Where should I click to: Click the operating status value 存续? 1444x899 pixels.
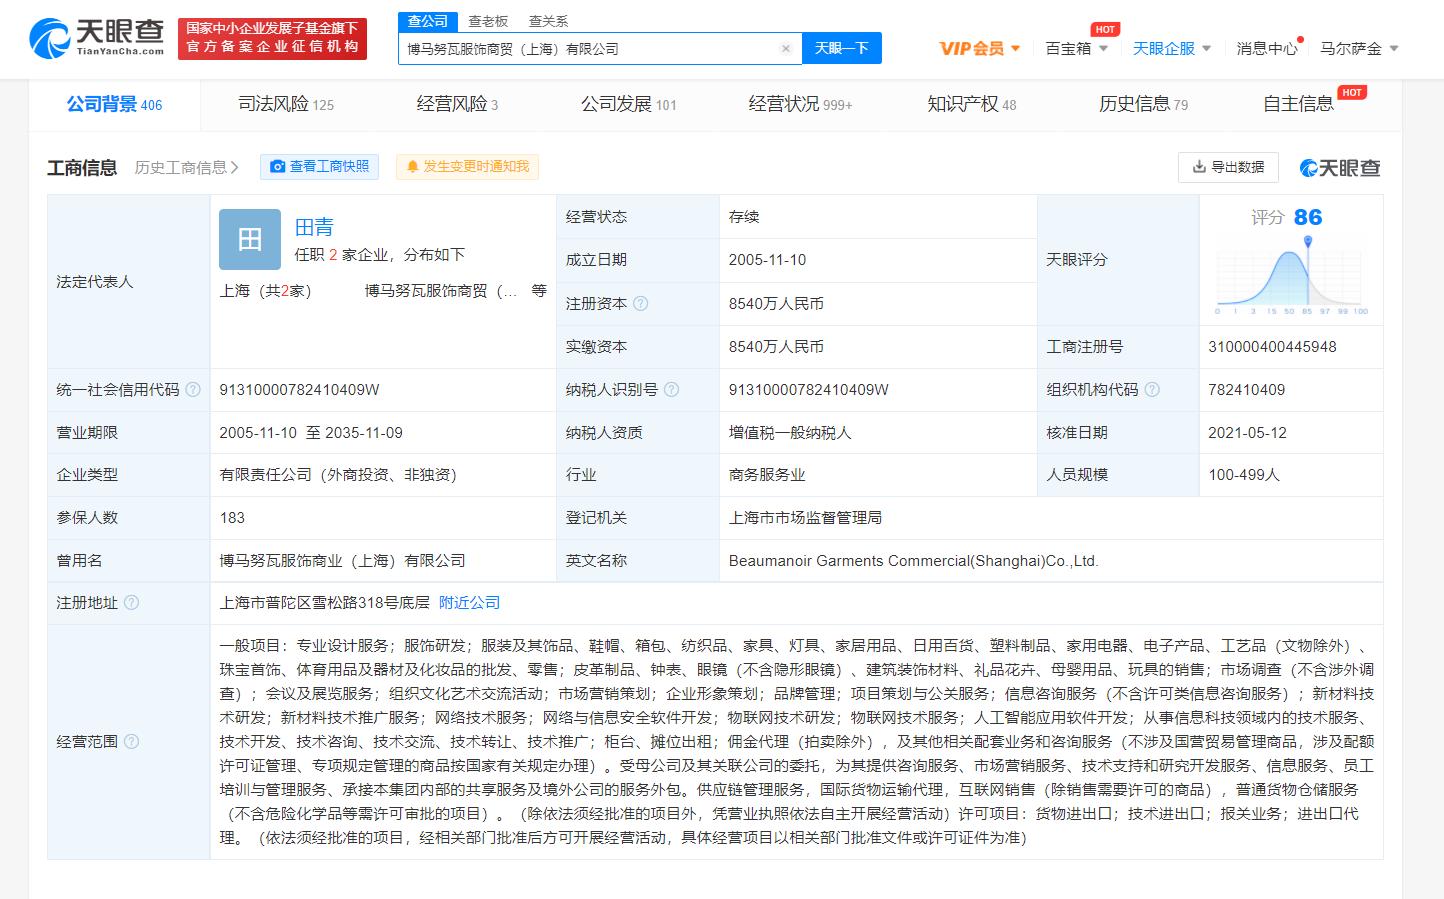point(744,217)
